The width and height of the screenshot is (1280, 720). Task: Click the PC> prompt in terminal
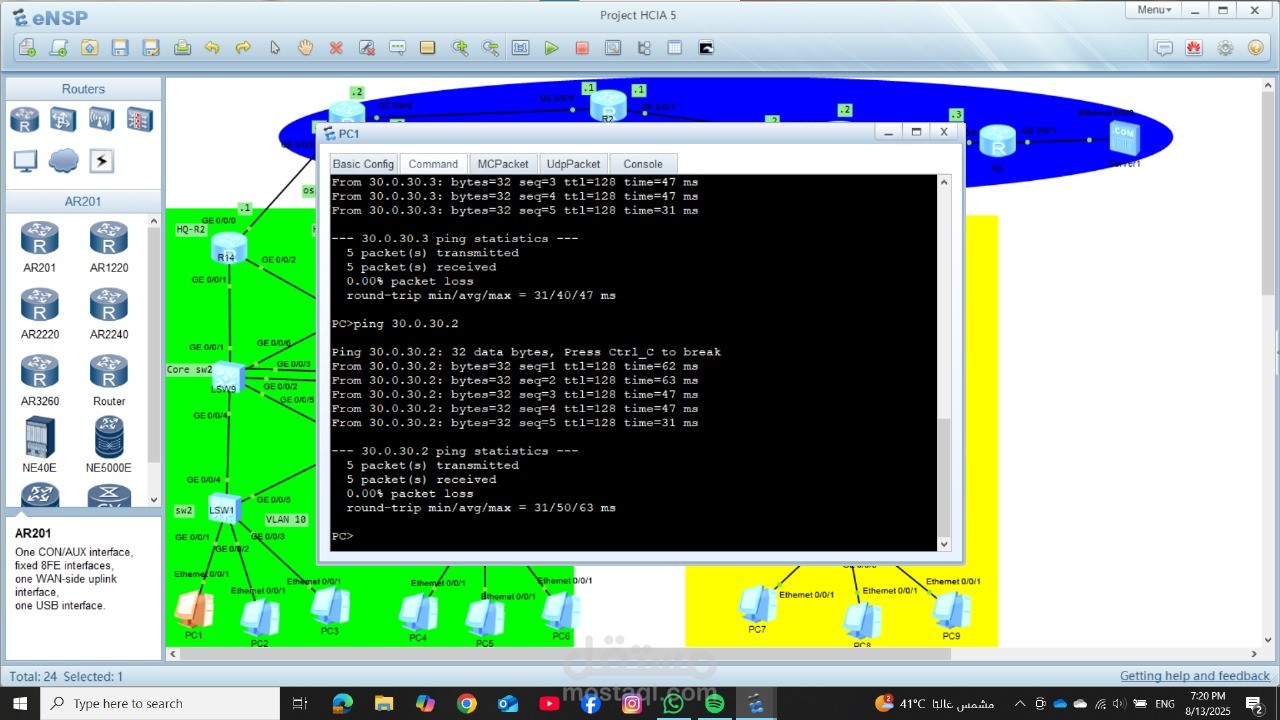pyautogui.click(x=342, y=536)
